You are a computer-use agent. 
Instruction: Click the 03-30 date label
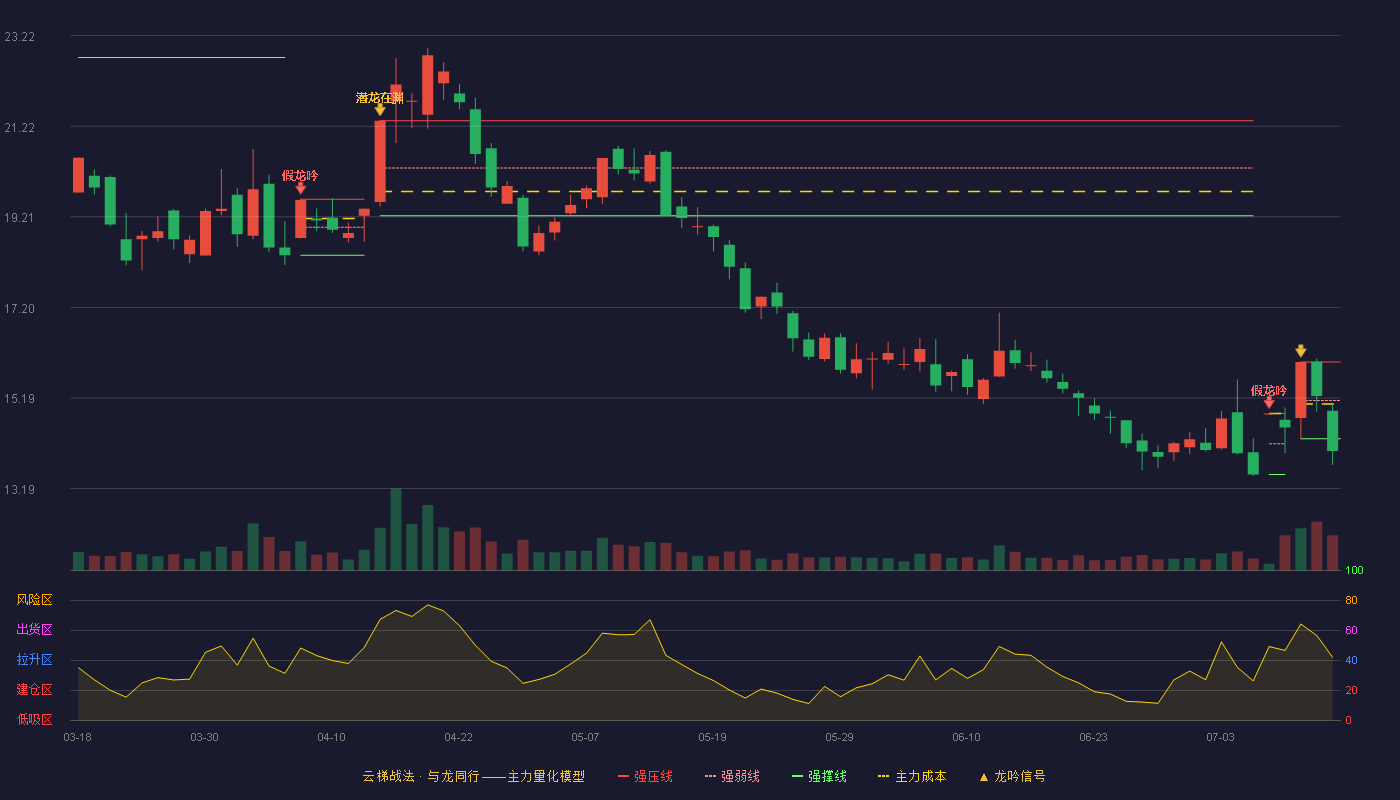pos(204,737)
